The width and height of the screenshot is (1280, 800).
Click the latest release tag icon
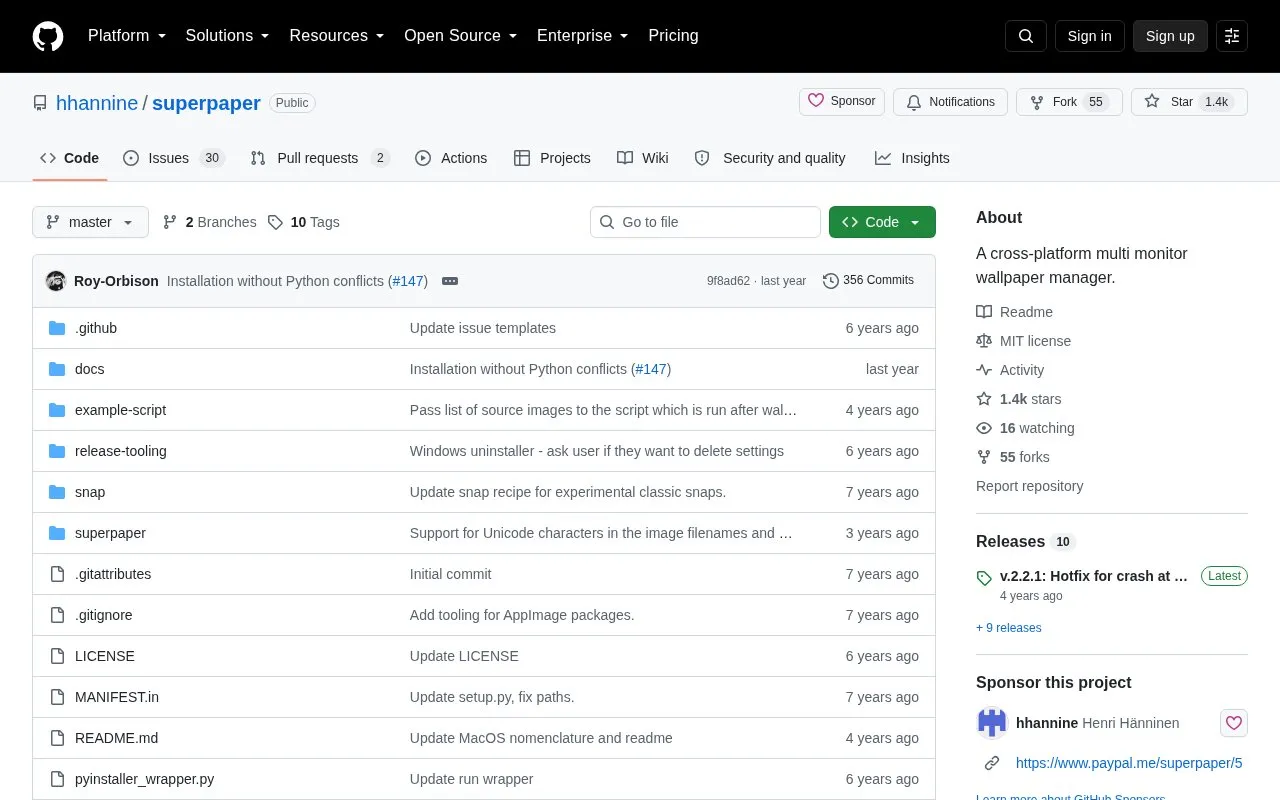pyautogui.click(x=984, y=578)
